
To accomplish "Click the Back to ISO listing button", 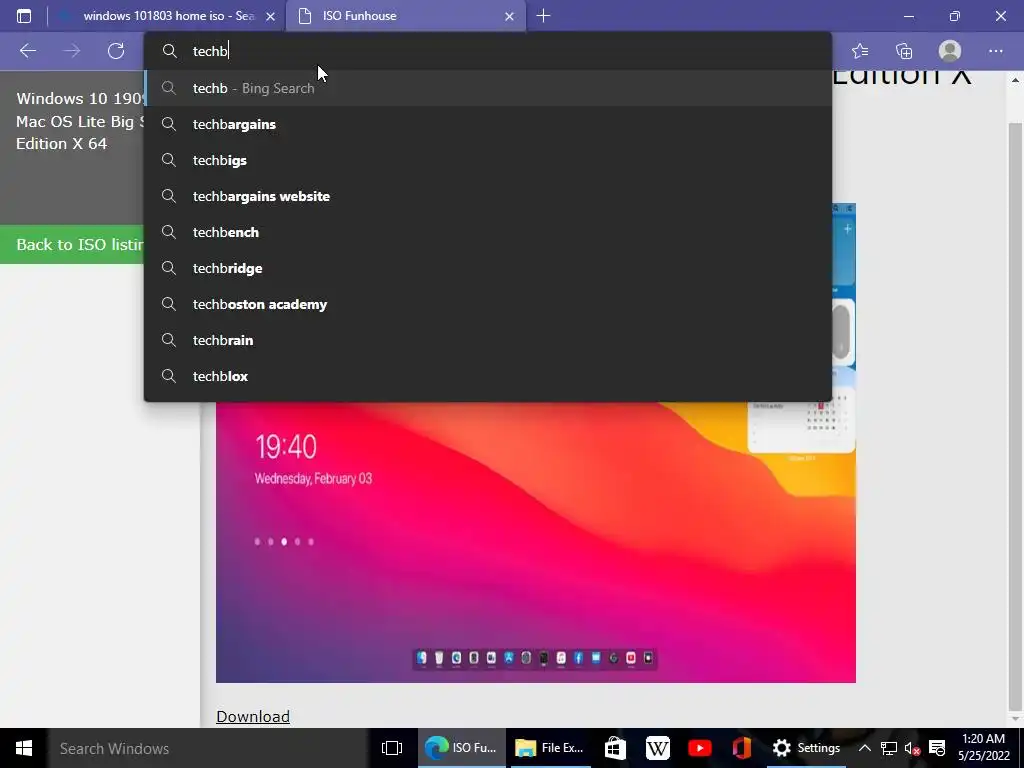I will tap(72, 244).
